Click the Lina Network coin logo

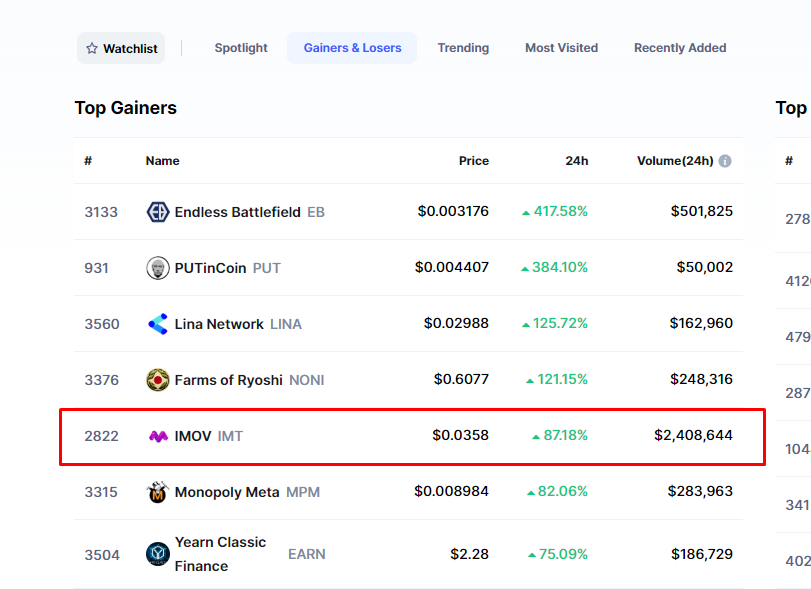click(x=158, y=324)
